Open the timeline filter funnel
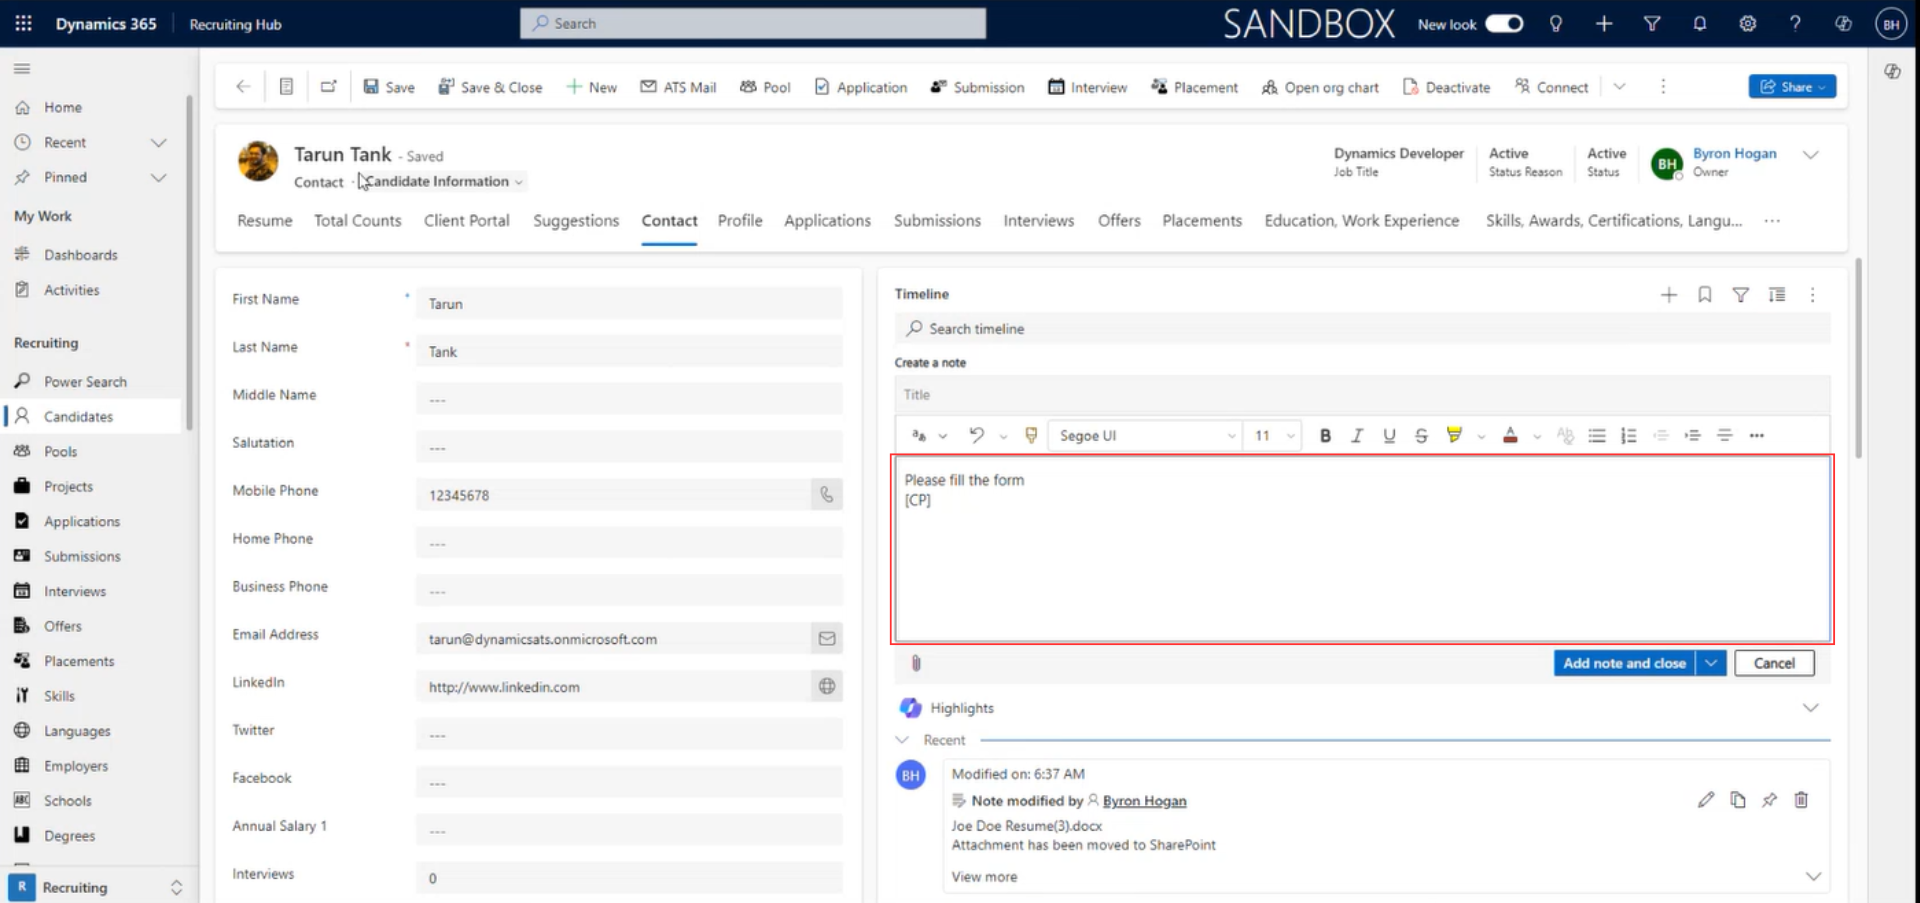 [x=1740, y=295]
